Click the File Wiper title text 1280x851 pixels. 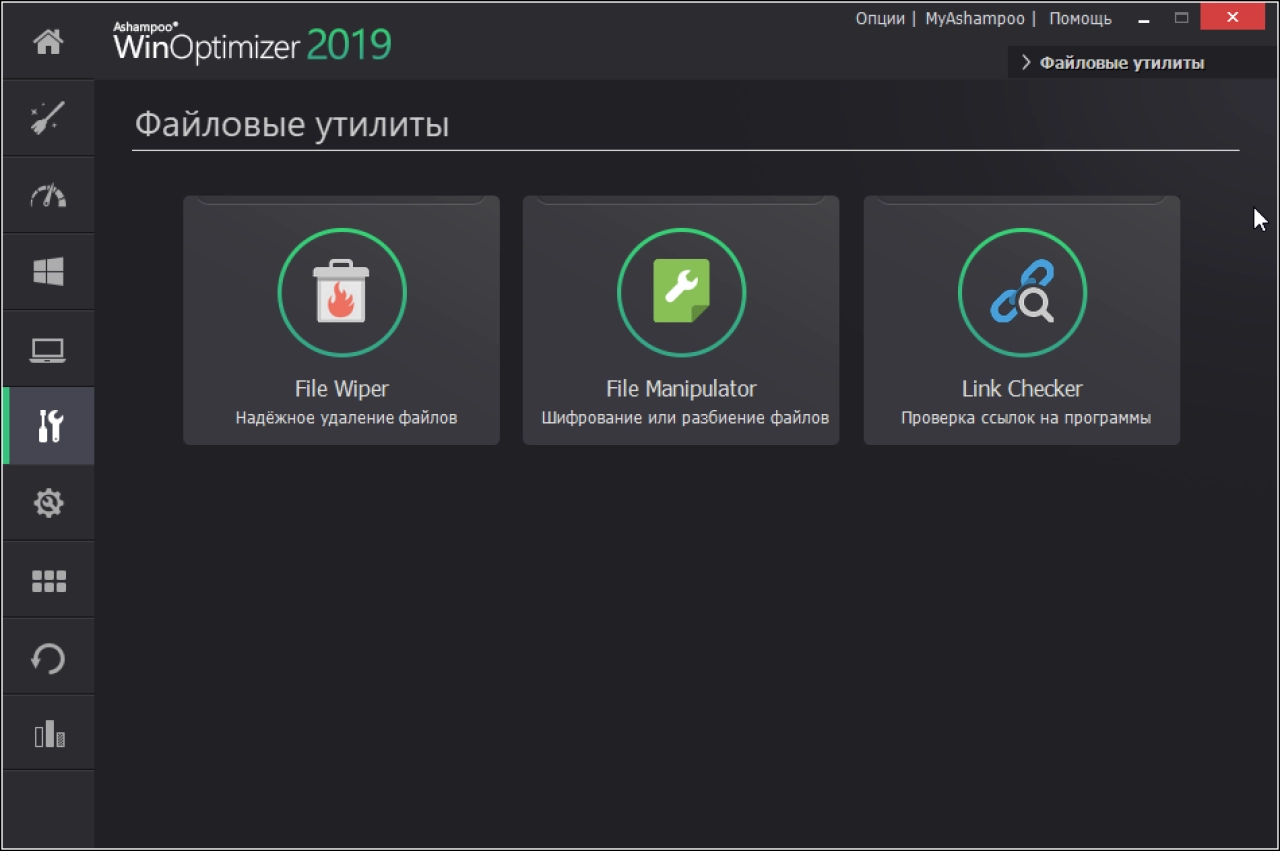tap(342, 389)
